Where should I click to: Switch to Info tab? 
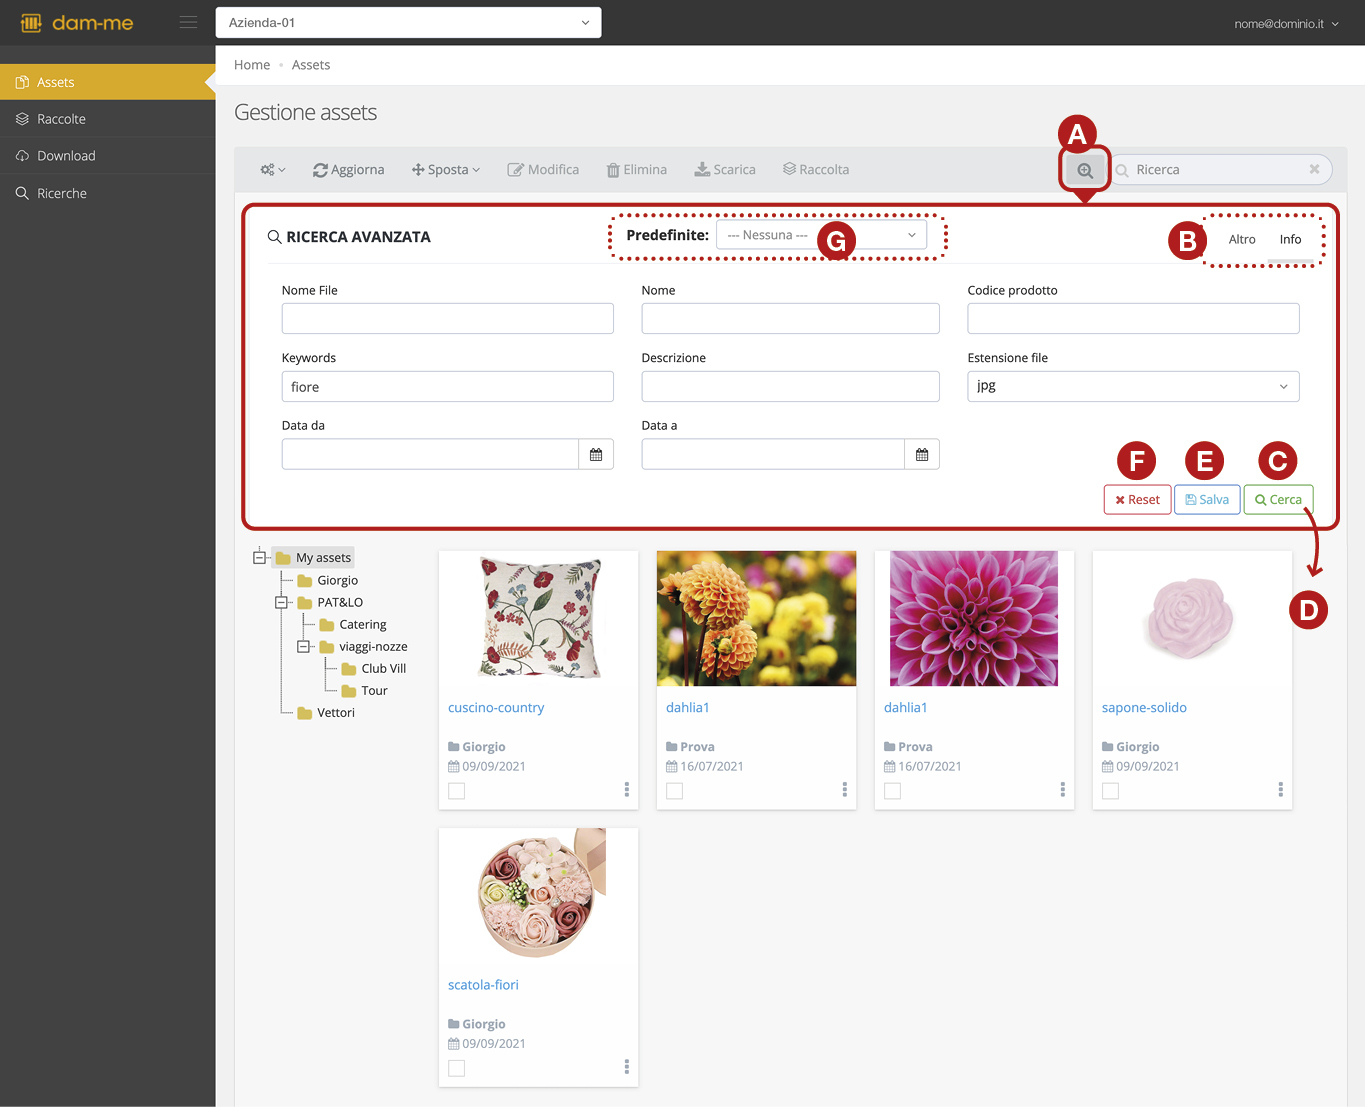click(x=1291, y=239)
